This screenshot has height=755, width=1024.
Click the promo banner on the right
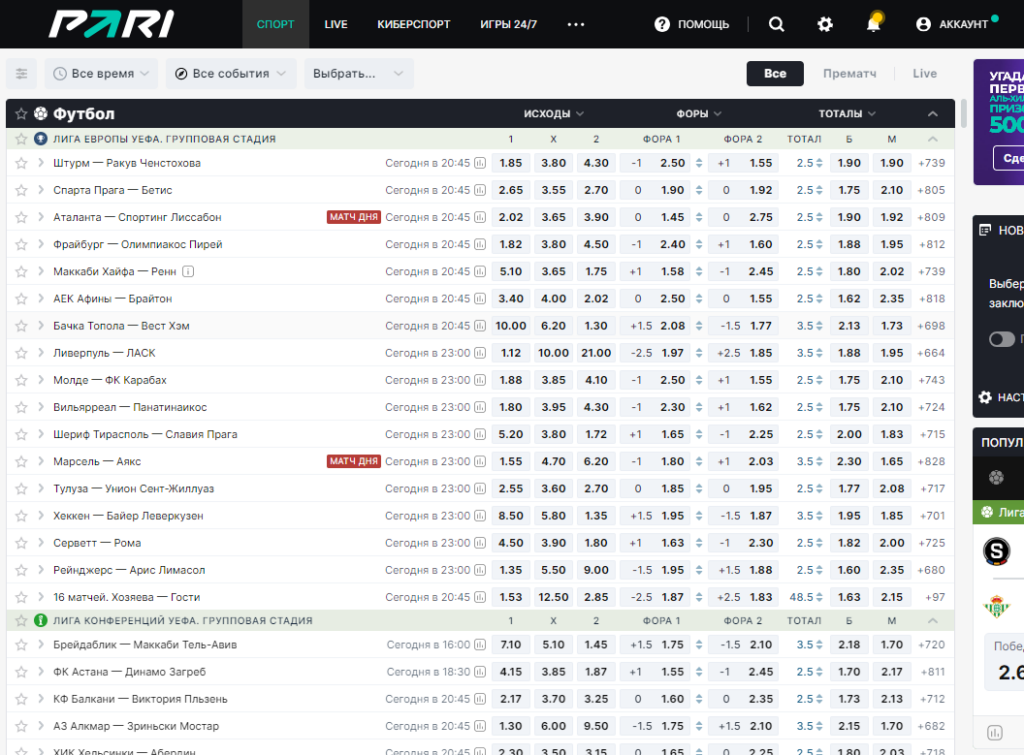(x=999, y=122)
